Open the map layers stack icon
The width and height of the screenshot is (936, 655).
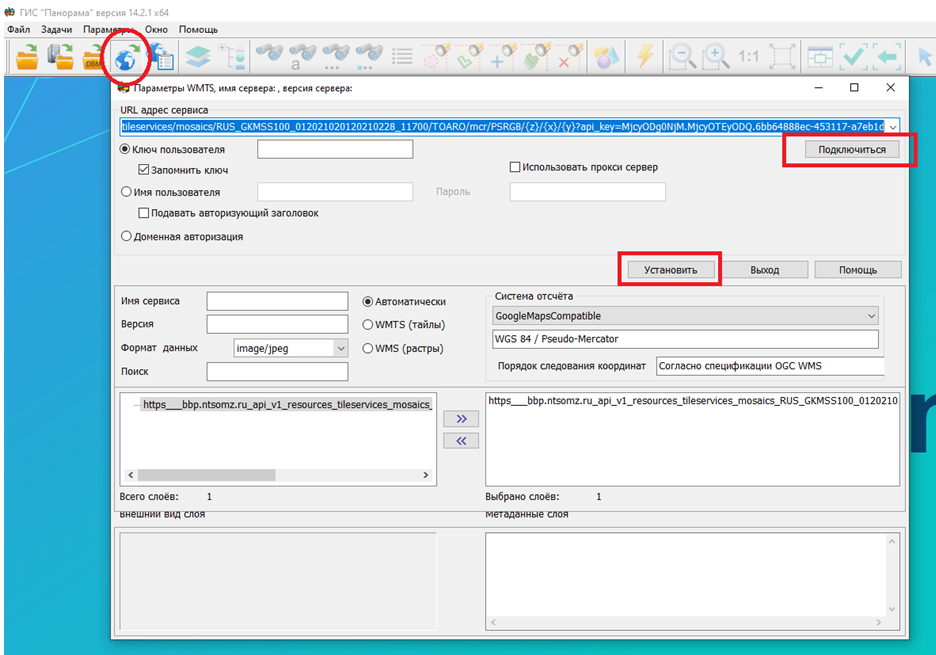(x=199, y=57)
